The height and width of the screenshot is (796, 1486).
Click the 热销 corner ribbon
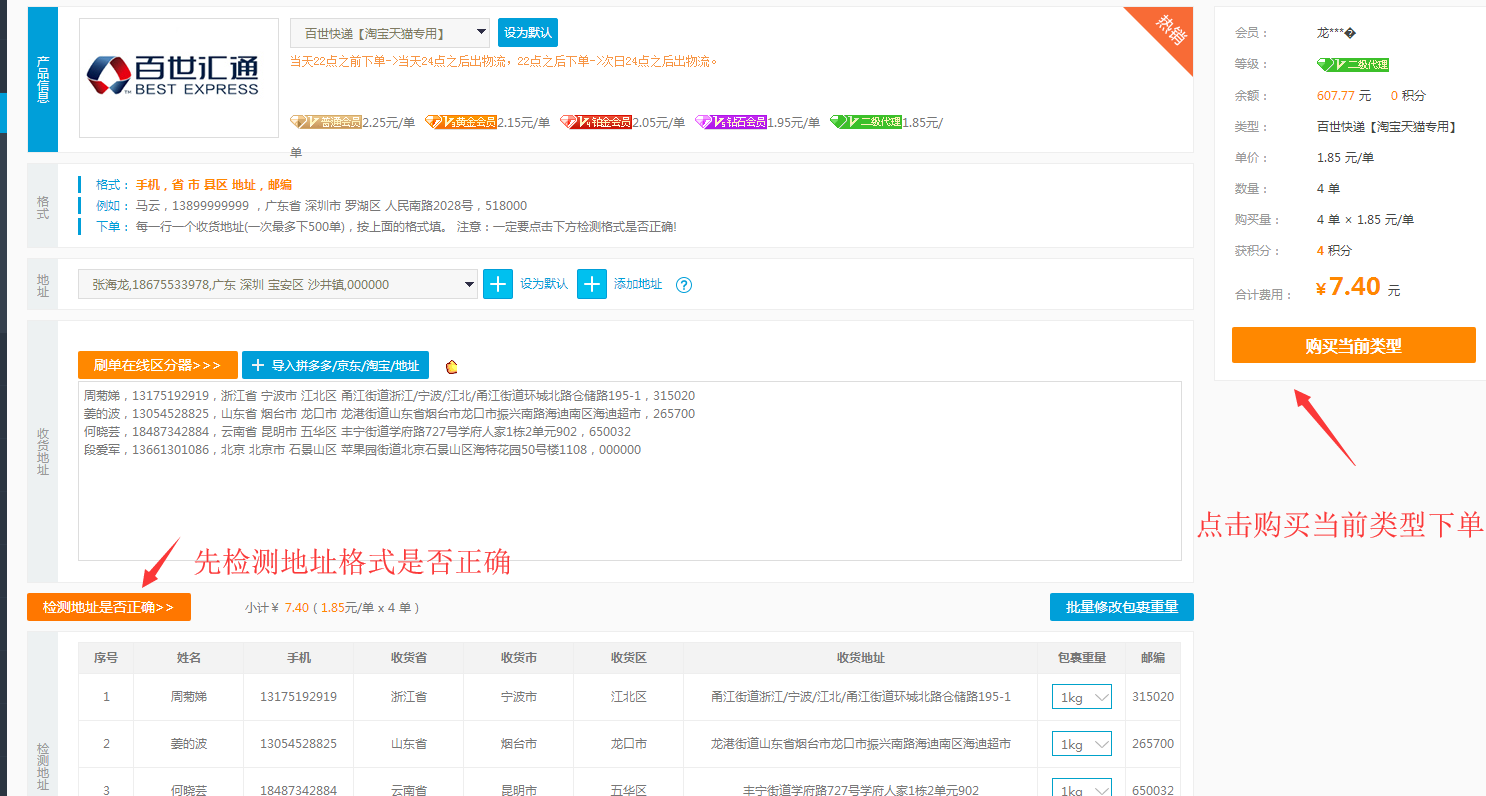[1170, 29]
